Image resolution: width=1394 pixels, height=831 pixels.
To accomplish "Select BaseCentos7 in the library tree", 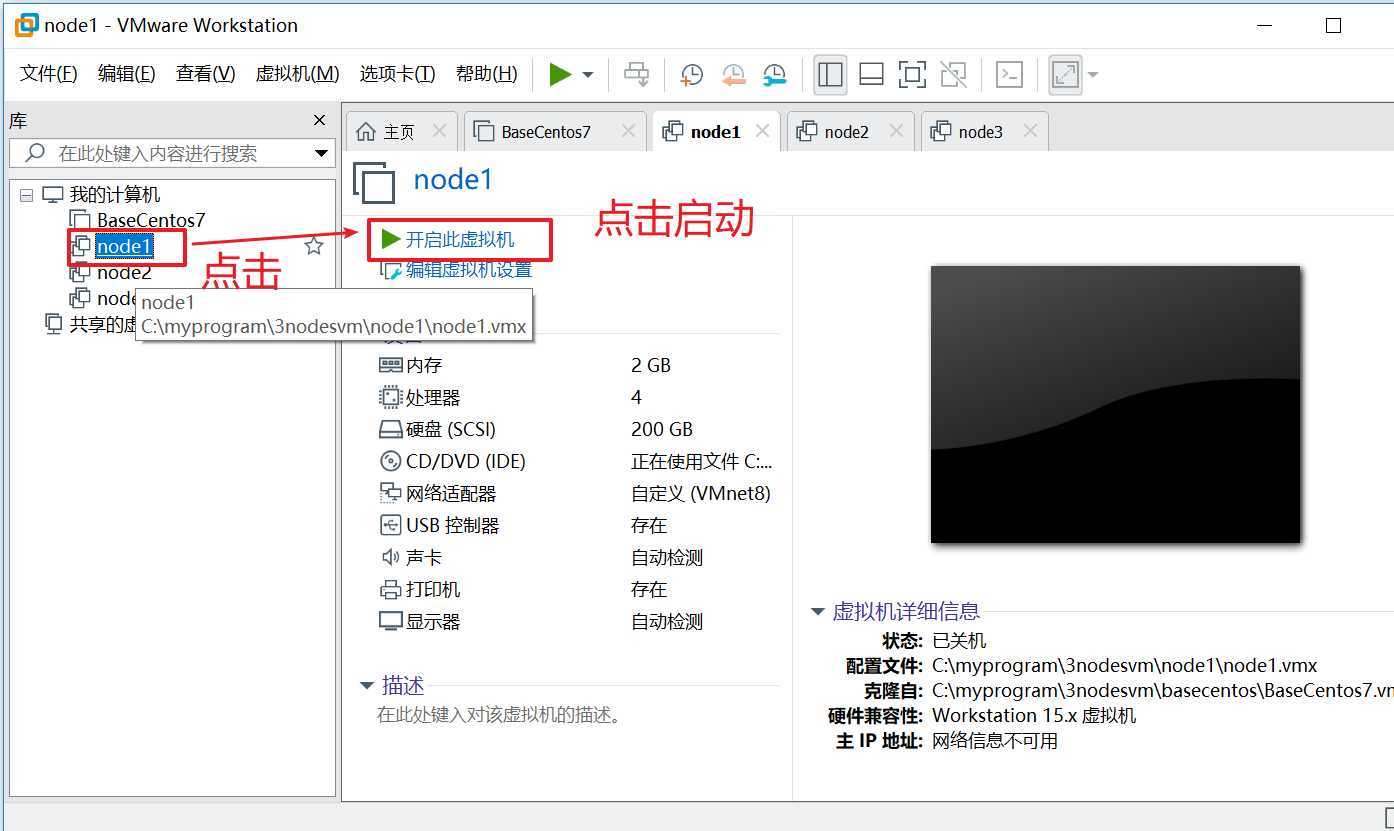I will pyautogui.click(x=151, y=220).
